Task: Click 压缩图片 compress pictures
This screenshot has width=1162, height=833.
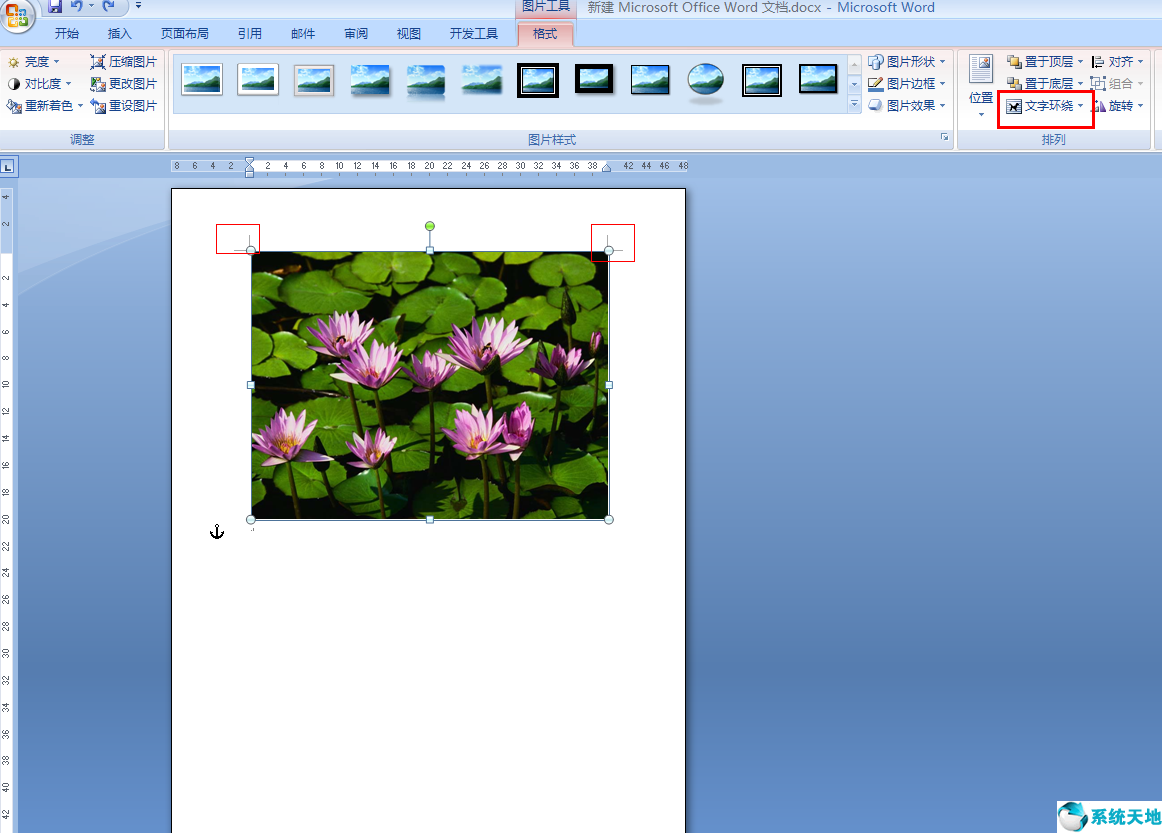Action: point(124,62)
